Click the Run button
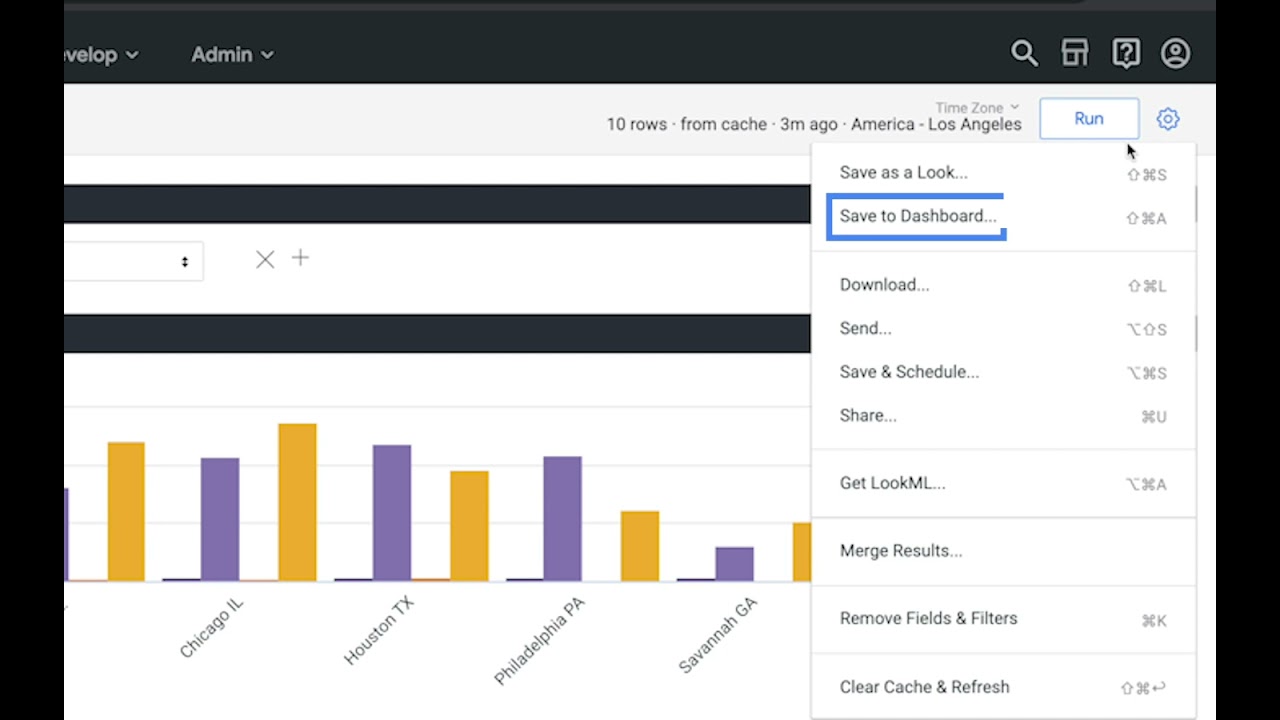Image resolution: width=1280 pixels, height=720 pixels. pyautogui.click(x=1089, y=119)
